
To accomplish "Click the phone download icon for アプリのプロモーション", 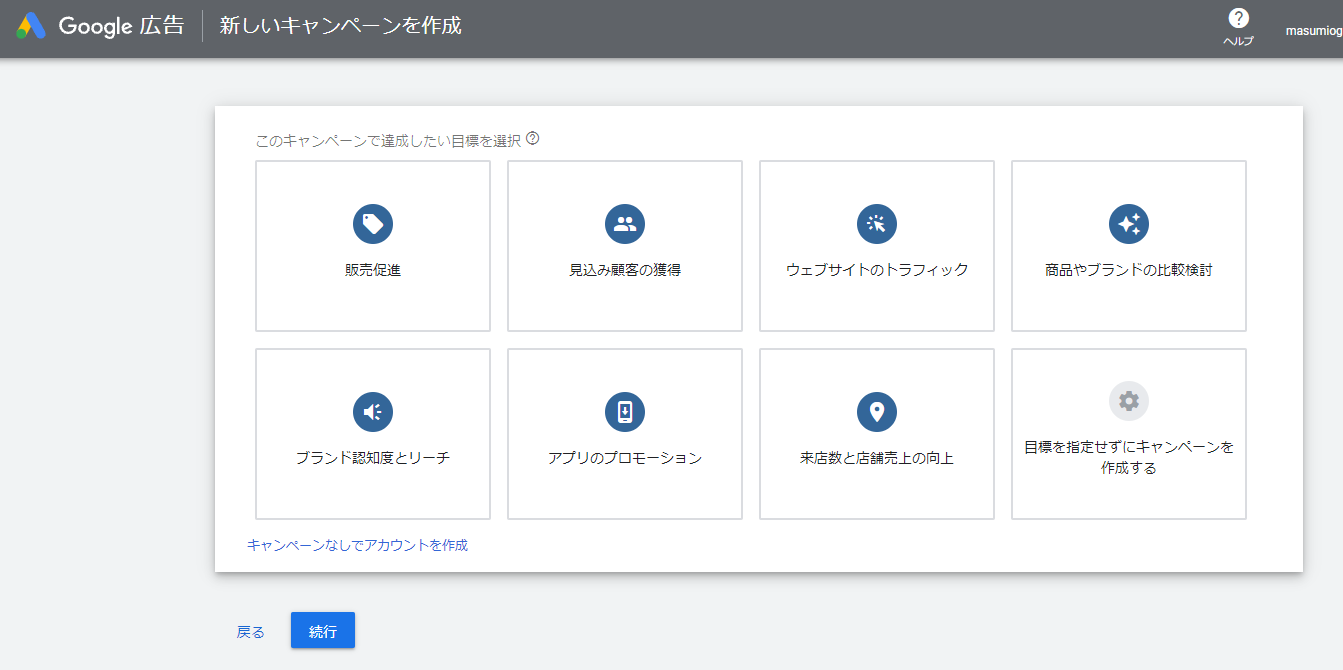I will tap(625, 412).
